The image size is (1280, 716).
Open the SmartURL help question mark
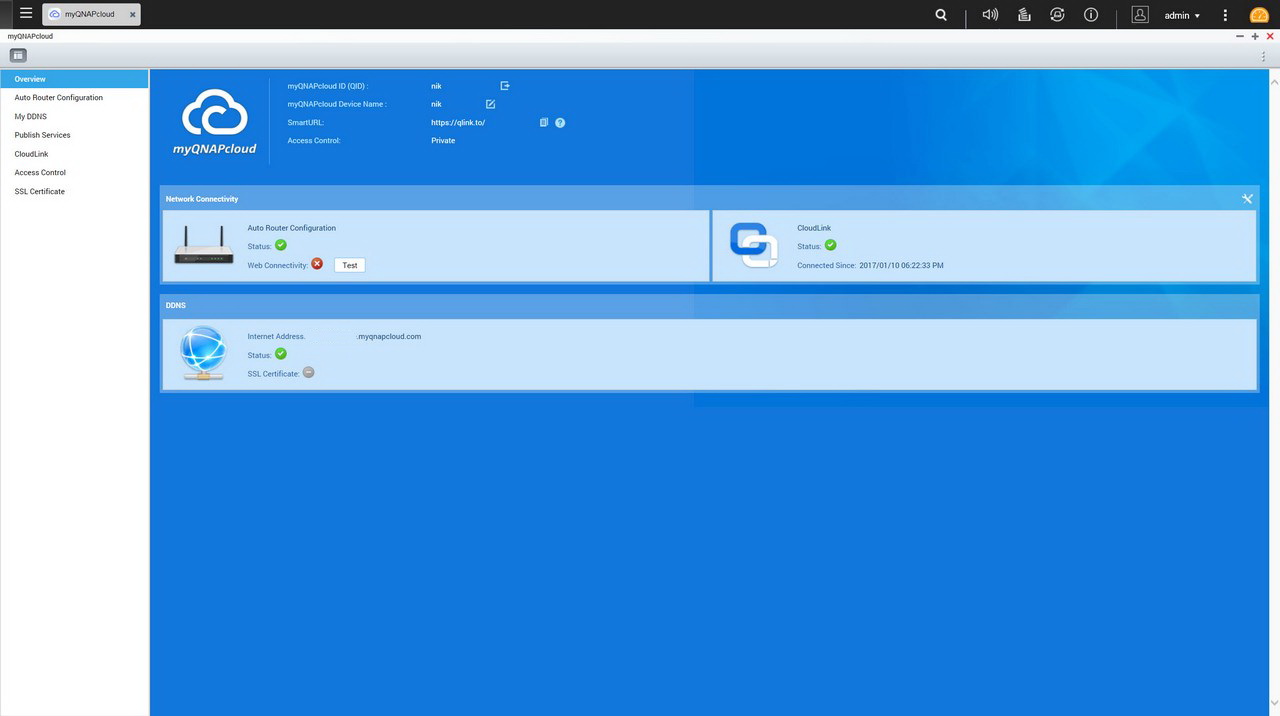(560, 122)
